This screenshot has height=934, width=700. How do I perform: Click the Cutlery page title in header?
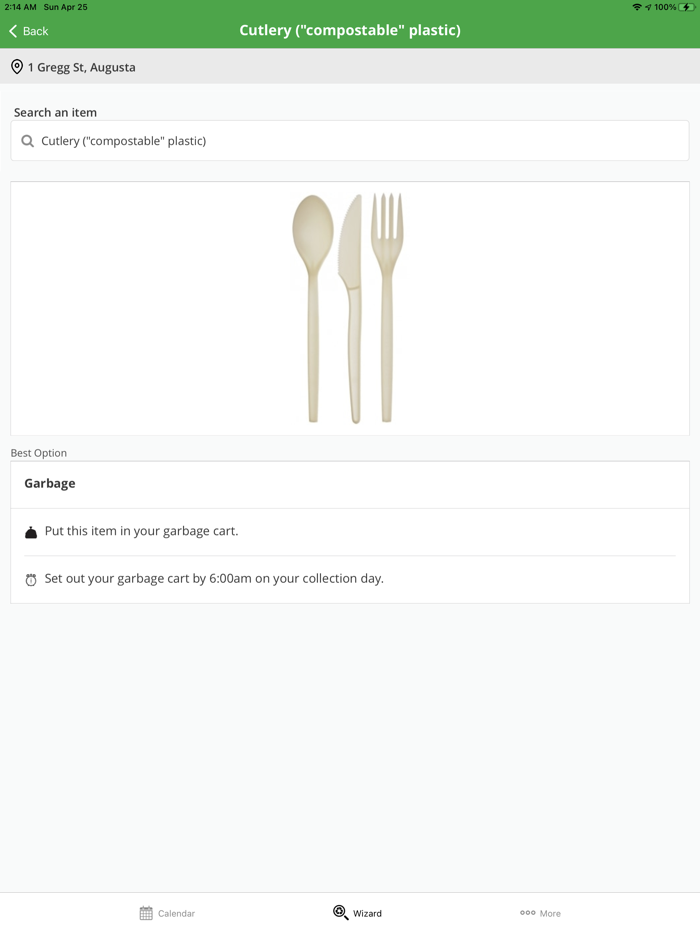[x=350, y=30]
